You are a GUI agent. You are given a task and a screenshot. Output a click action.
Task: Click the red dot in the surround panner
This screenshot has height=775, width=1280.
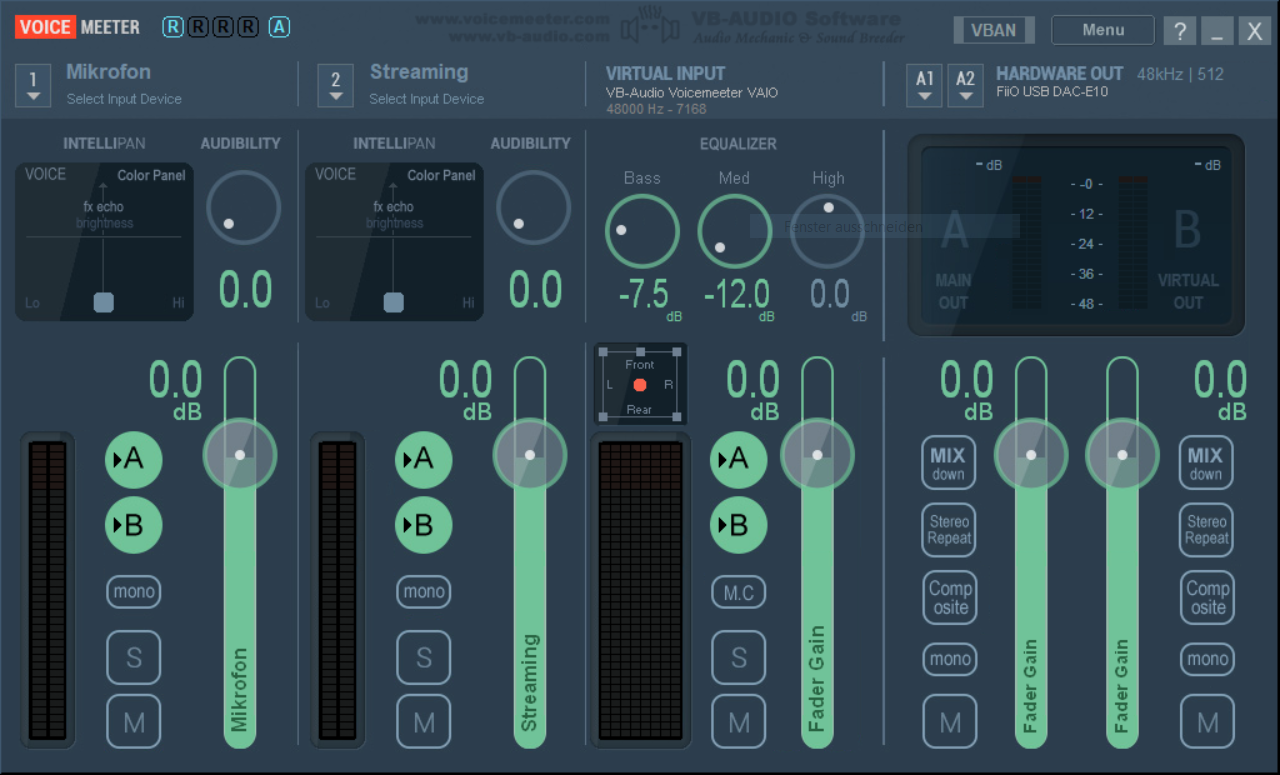[x=640, y=385]
